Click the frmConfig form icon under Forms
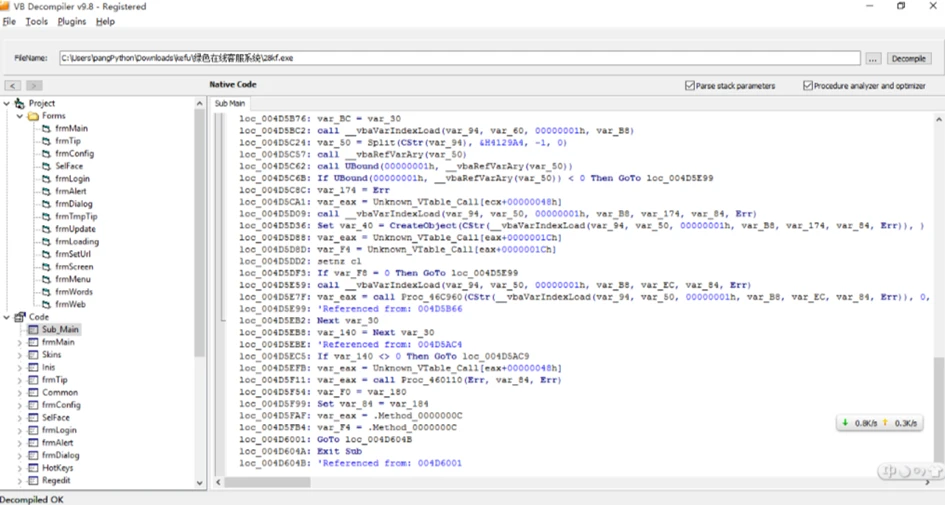Screen dimensions: 945x505 [46, 154]
